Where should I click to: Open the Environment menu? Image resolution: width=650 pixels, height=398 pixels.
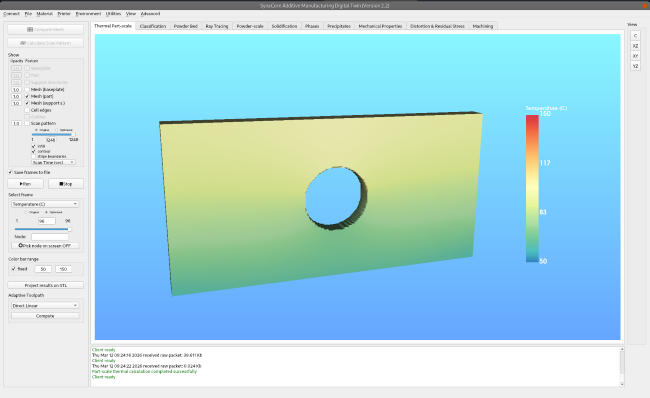pyautogui.click(x=88, y=14)
